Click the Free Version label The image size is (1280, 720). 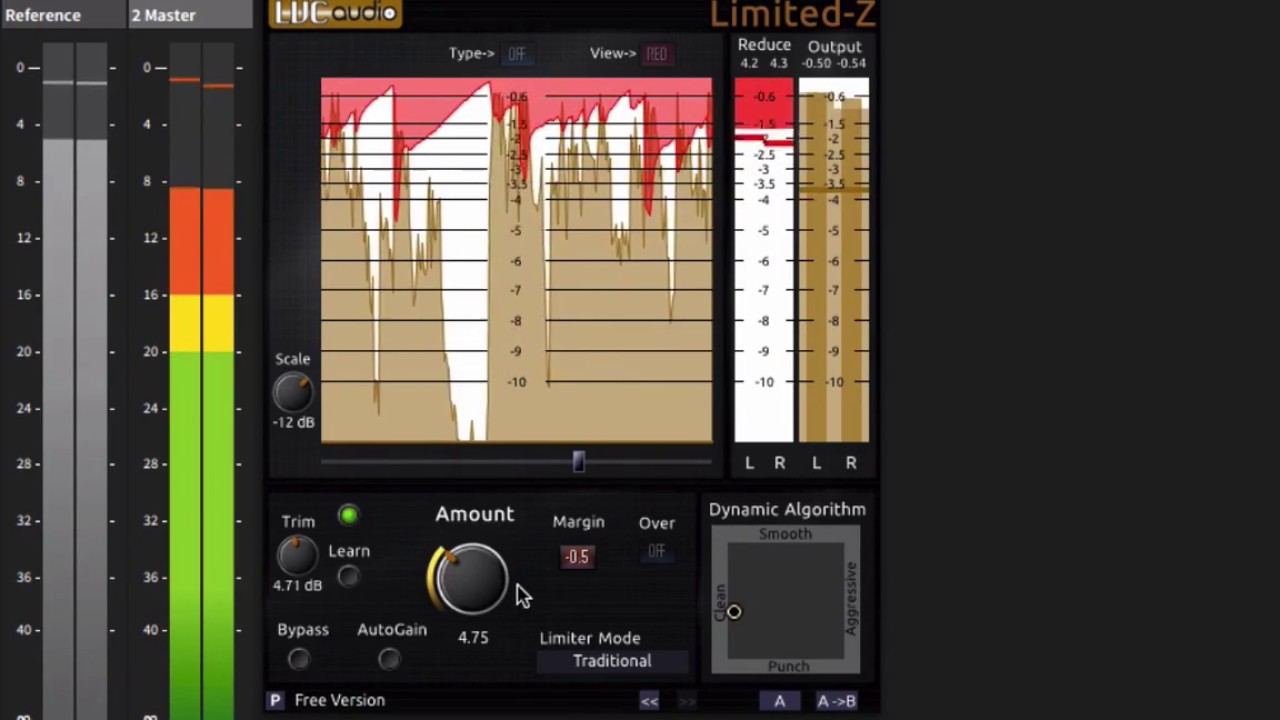(340, 700)
